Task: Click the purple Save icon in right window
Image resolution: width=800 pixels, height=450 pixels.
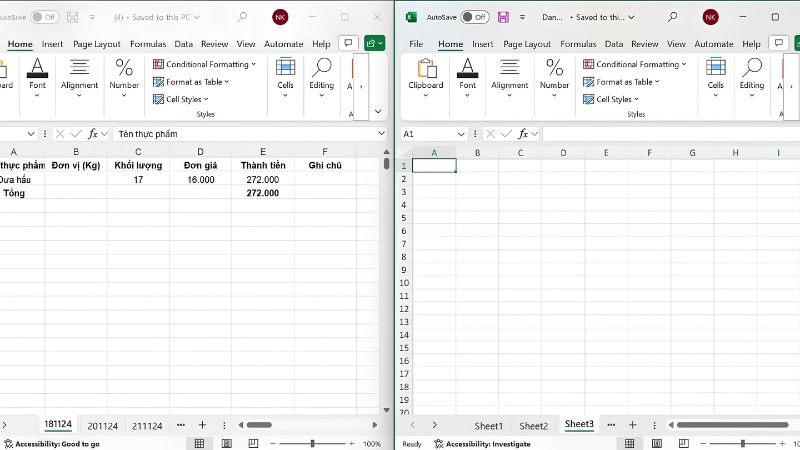Action: [x=503, y=17]
